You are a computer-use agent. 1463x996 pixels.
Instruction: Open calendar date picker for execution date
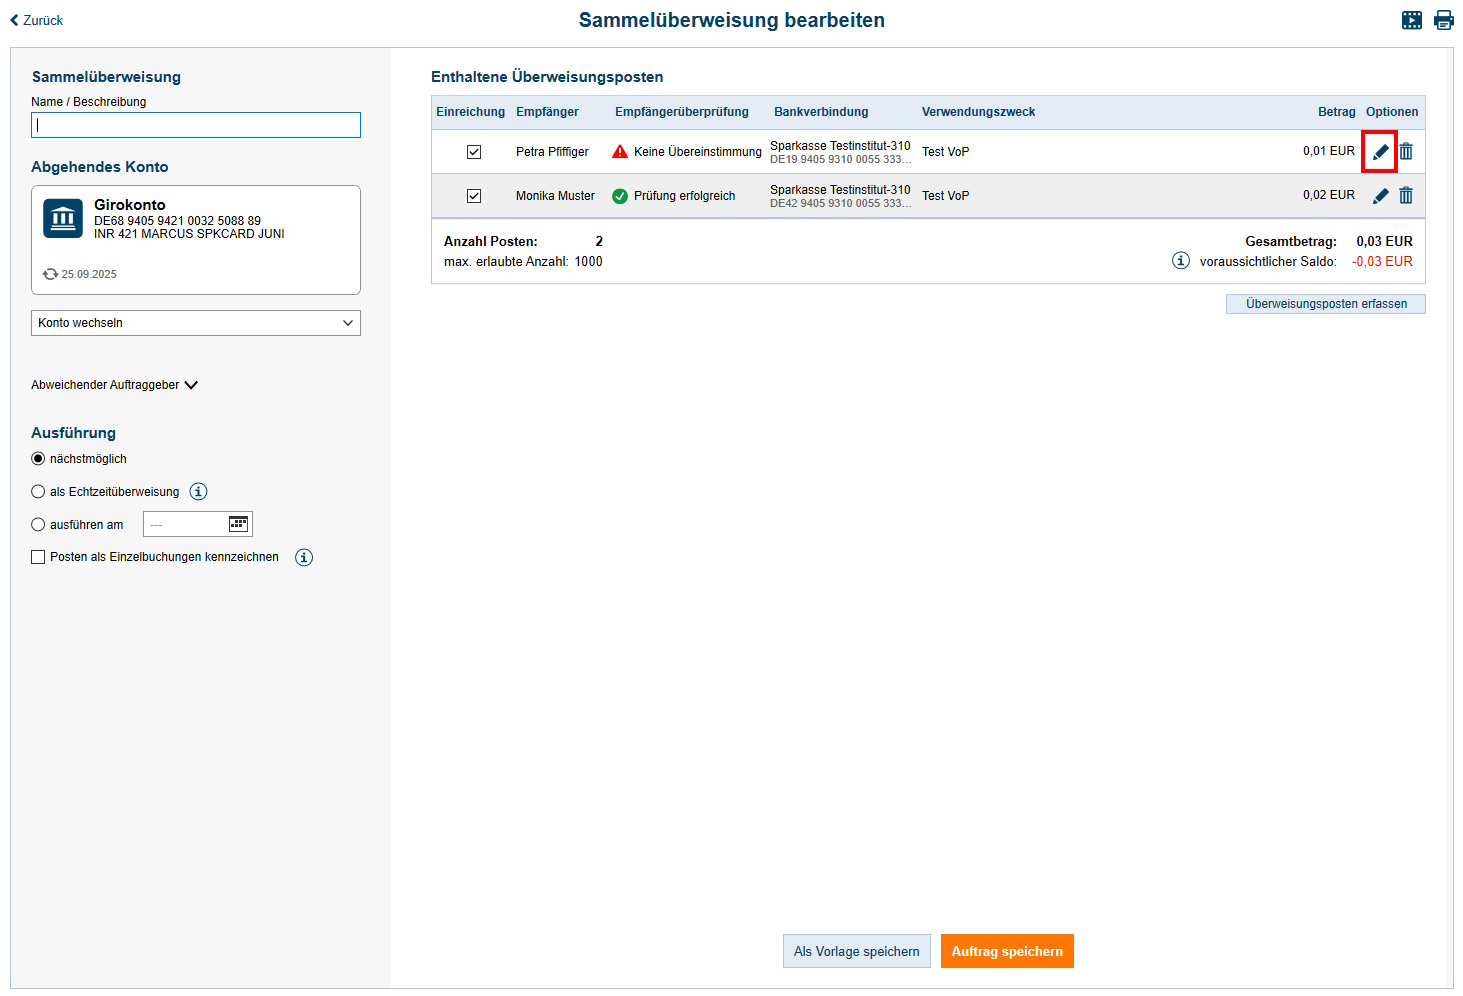coord(238,524)
